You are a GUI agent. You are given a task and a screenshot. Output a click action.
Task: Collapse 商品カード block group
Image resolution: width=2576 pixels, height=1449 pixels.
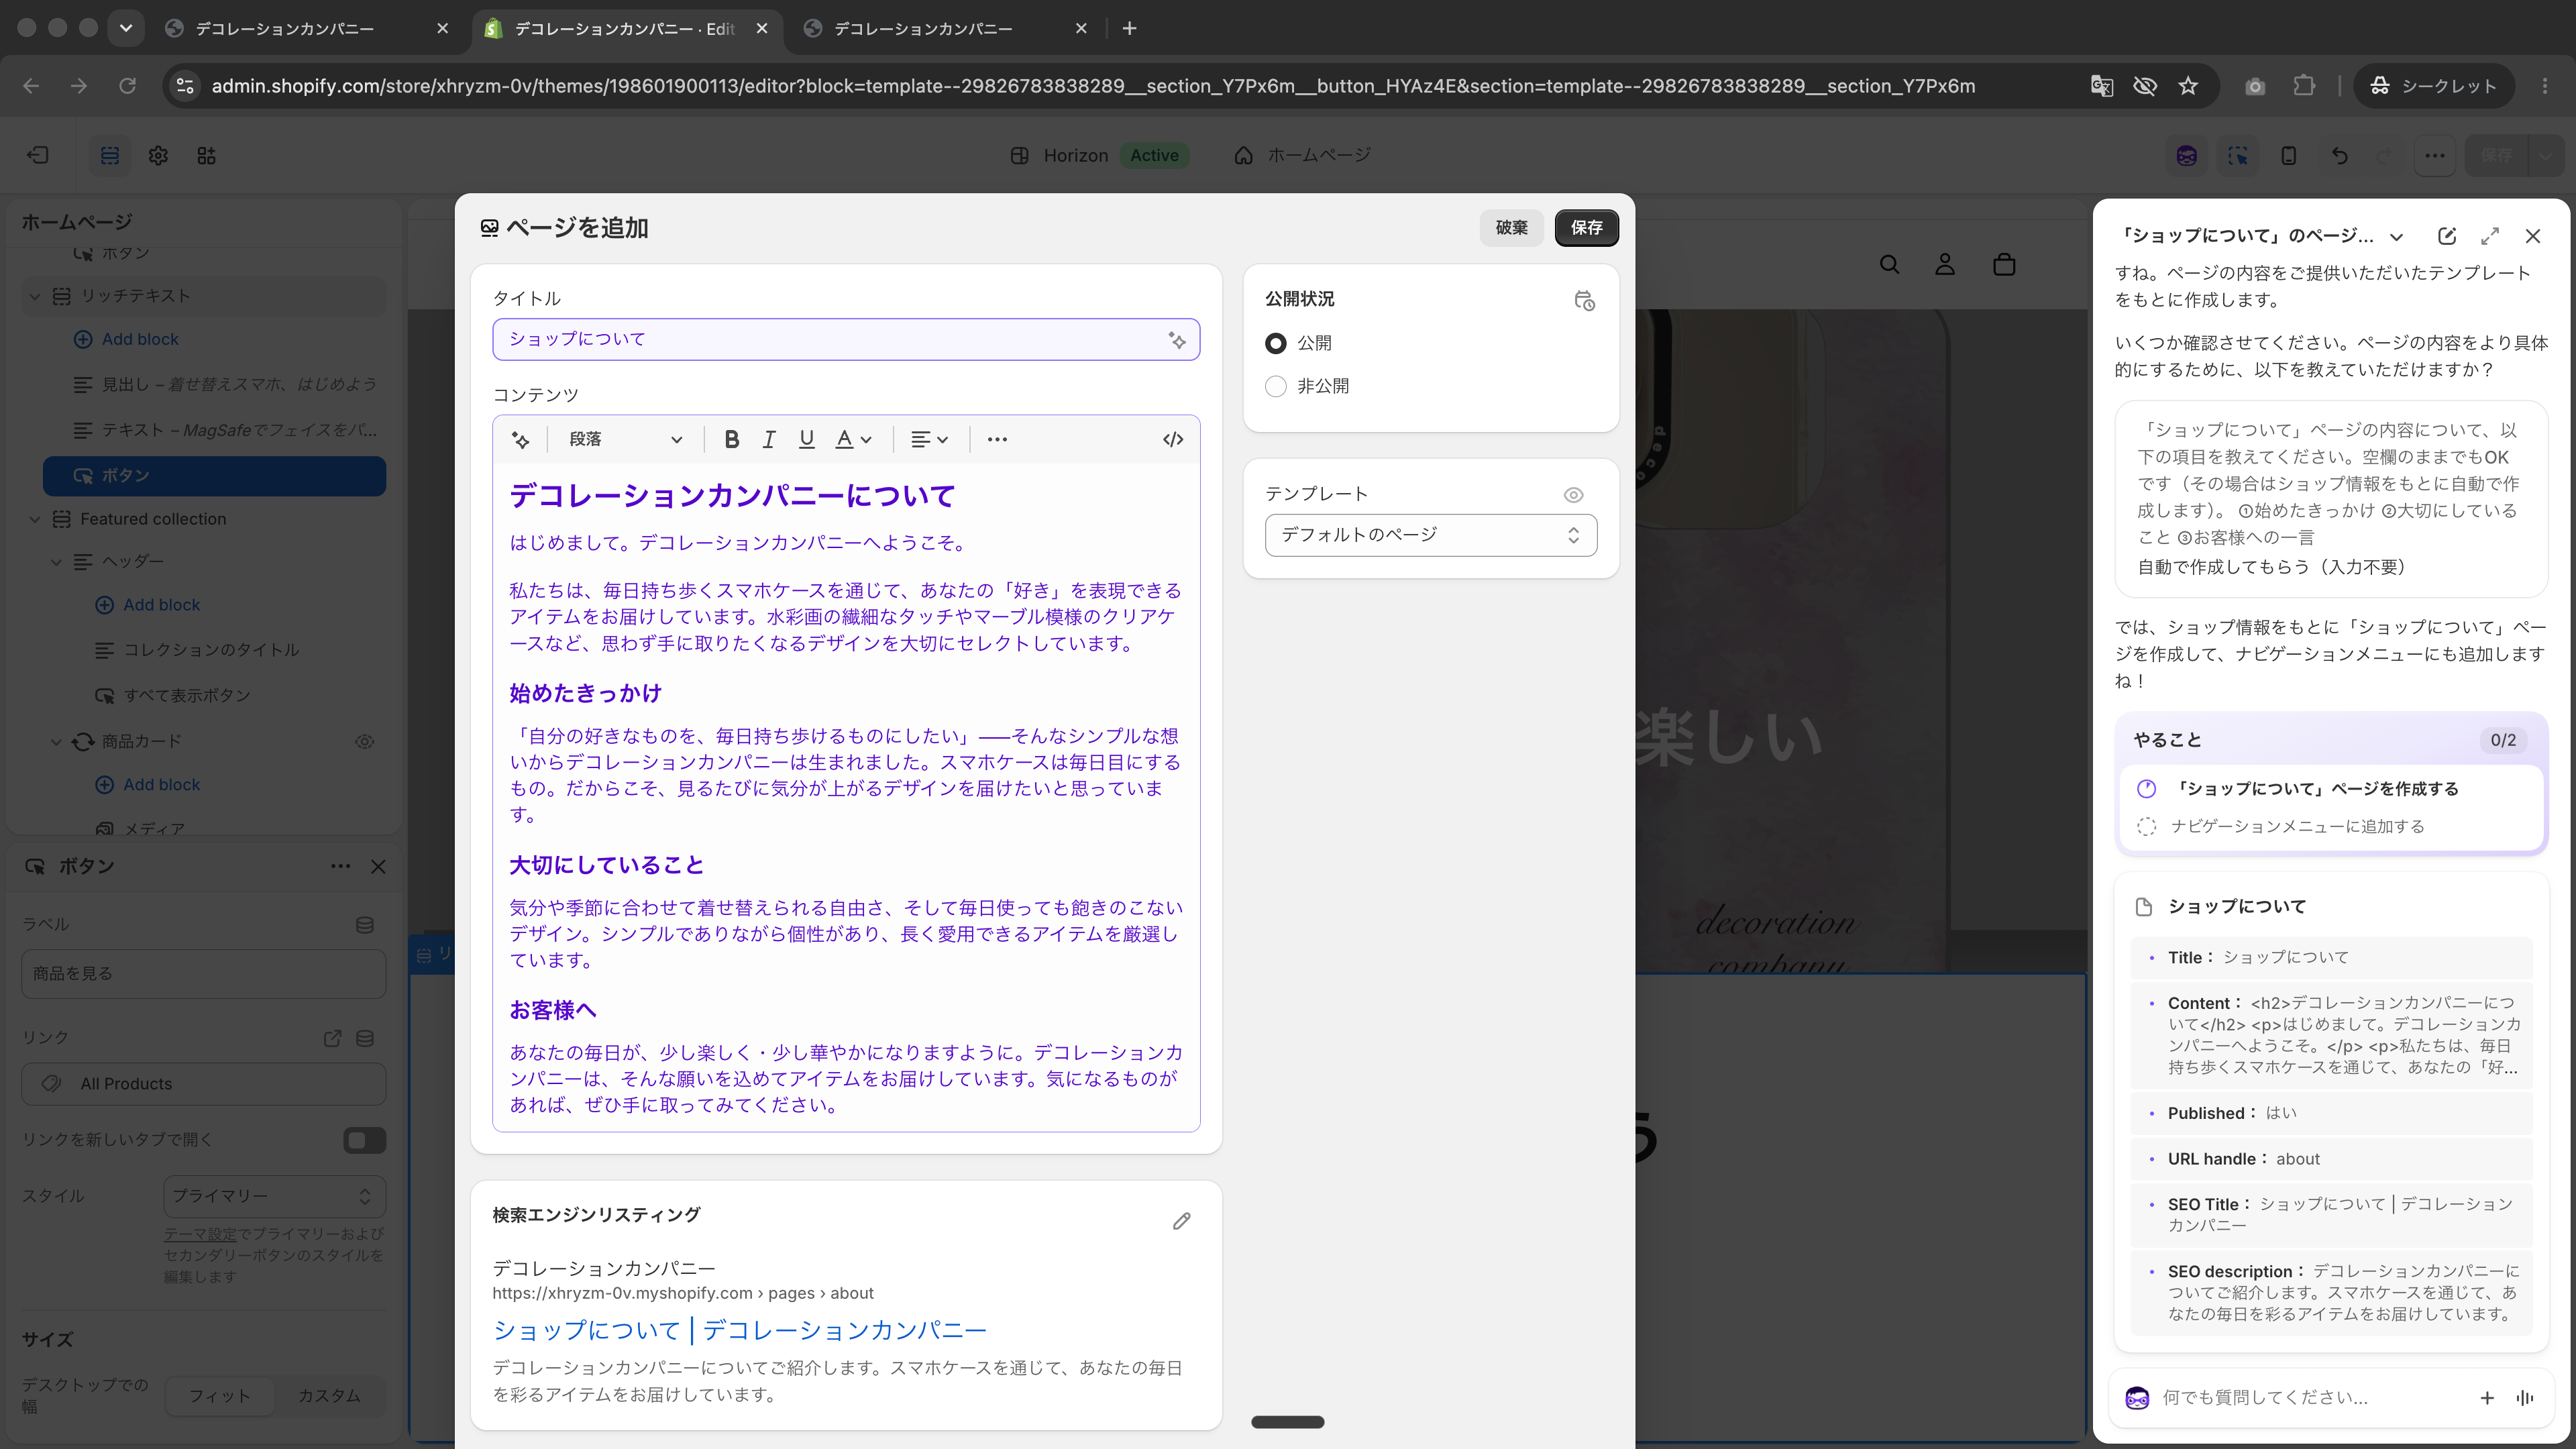(56, 742)
